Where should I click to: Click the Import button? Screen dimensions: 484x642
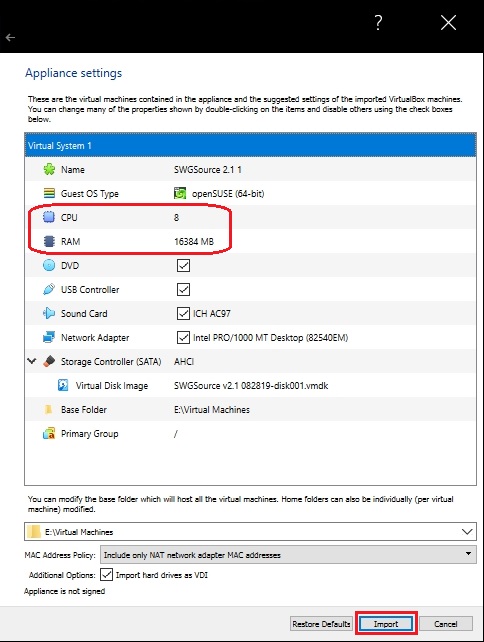pyautogui.click(x=386, y=624)
